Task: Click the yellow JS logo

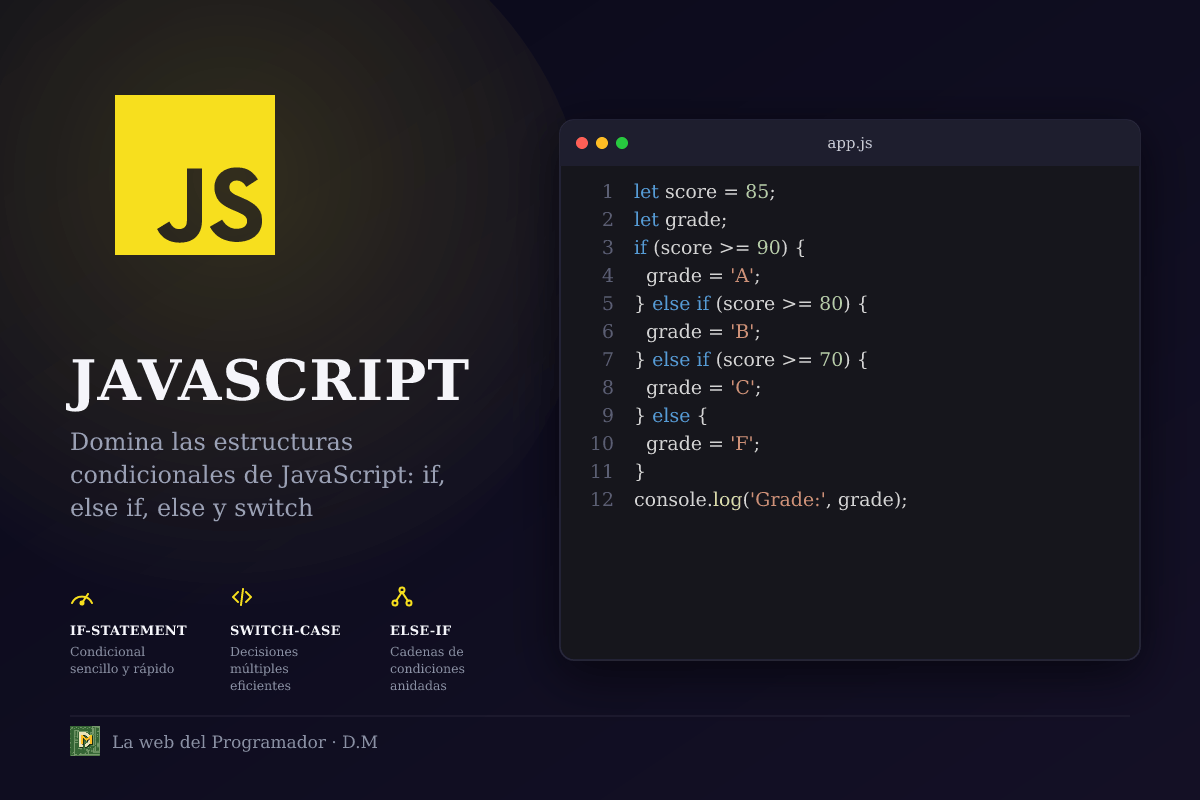Action: [x=195, y=175]
